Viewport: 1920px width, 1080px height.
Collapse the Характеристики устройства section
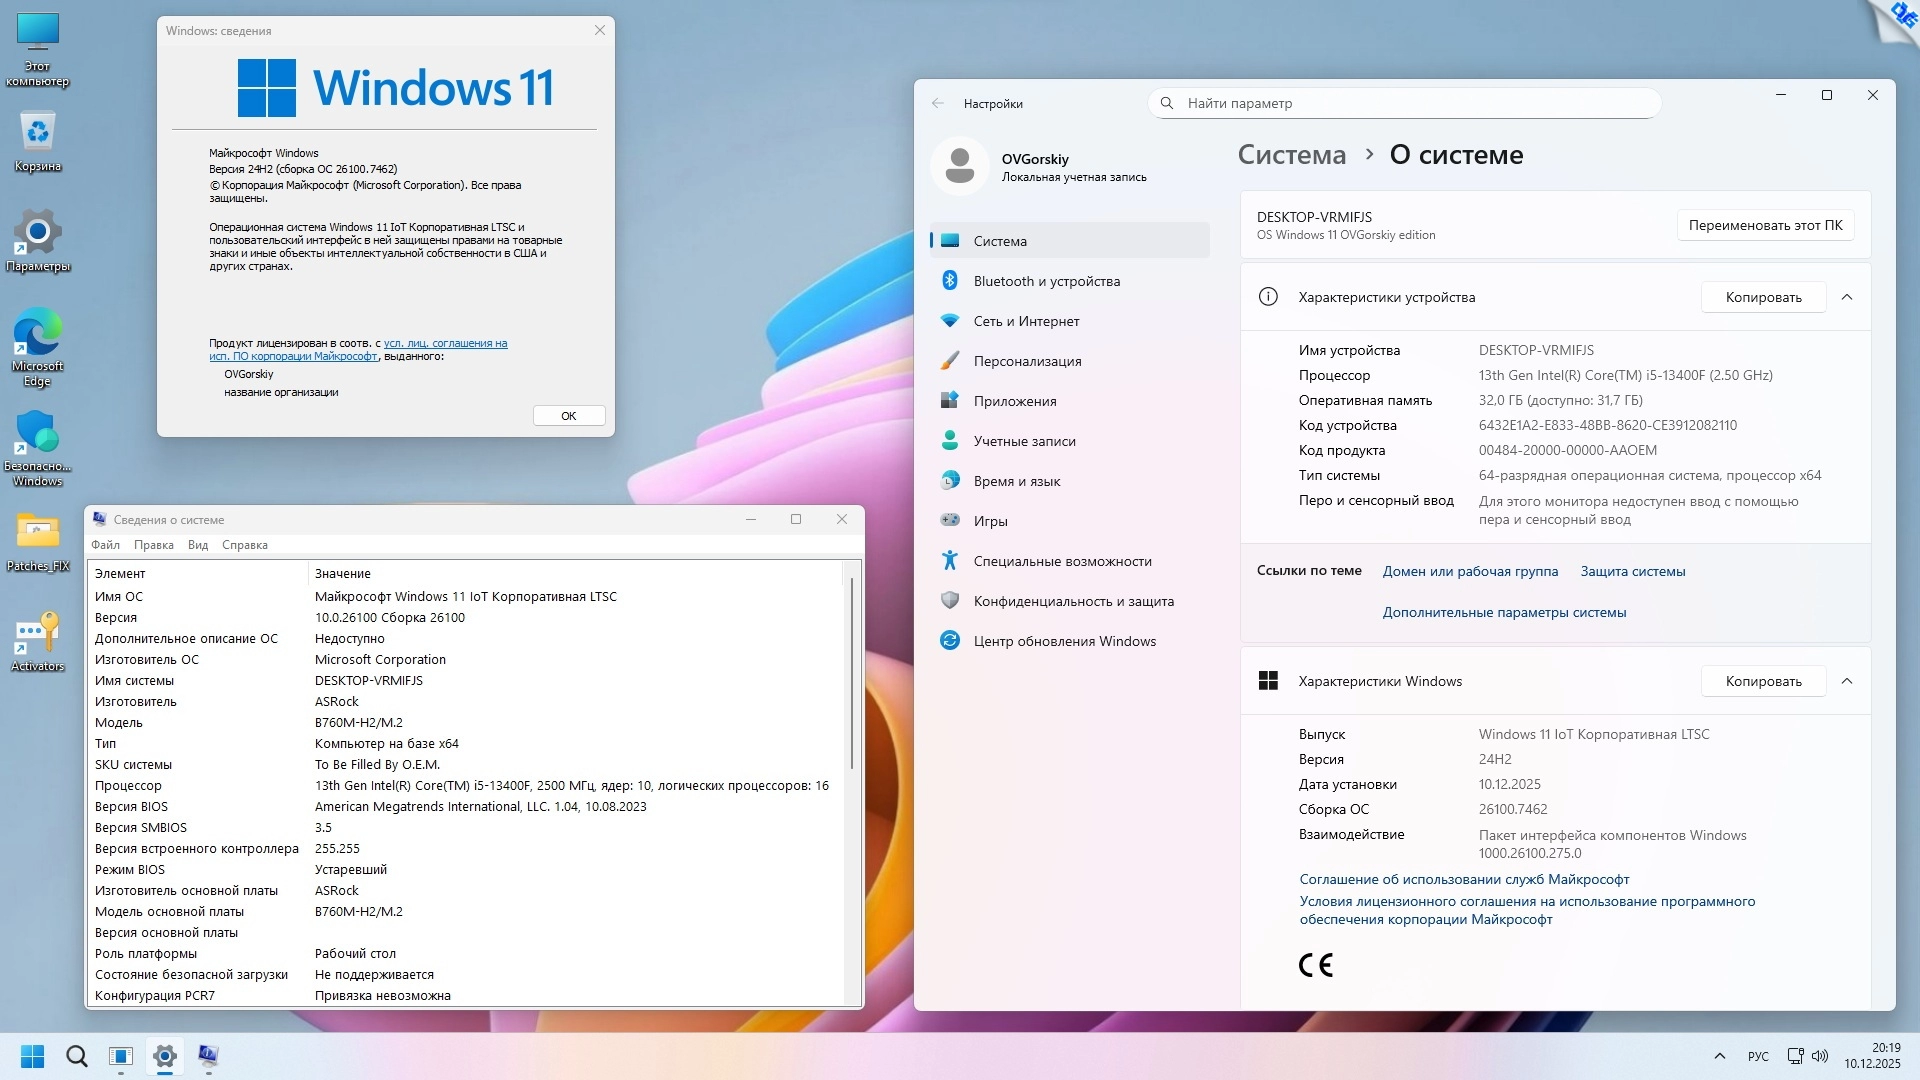point(1848,297)
